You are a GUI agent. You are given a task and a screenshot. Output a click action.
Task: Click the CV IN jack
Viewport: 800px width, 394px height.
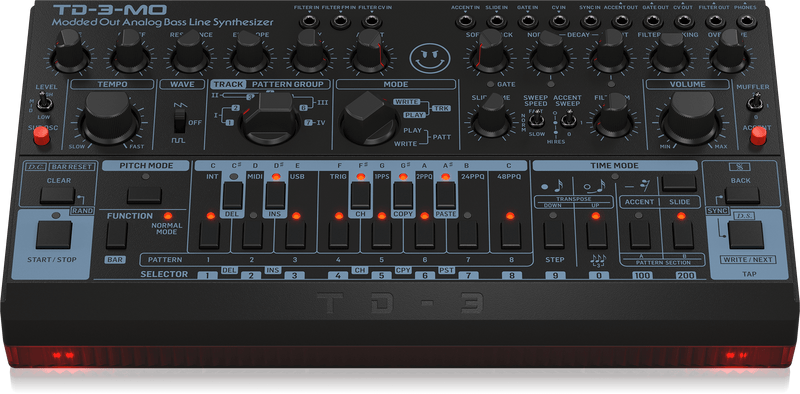559,21
